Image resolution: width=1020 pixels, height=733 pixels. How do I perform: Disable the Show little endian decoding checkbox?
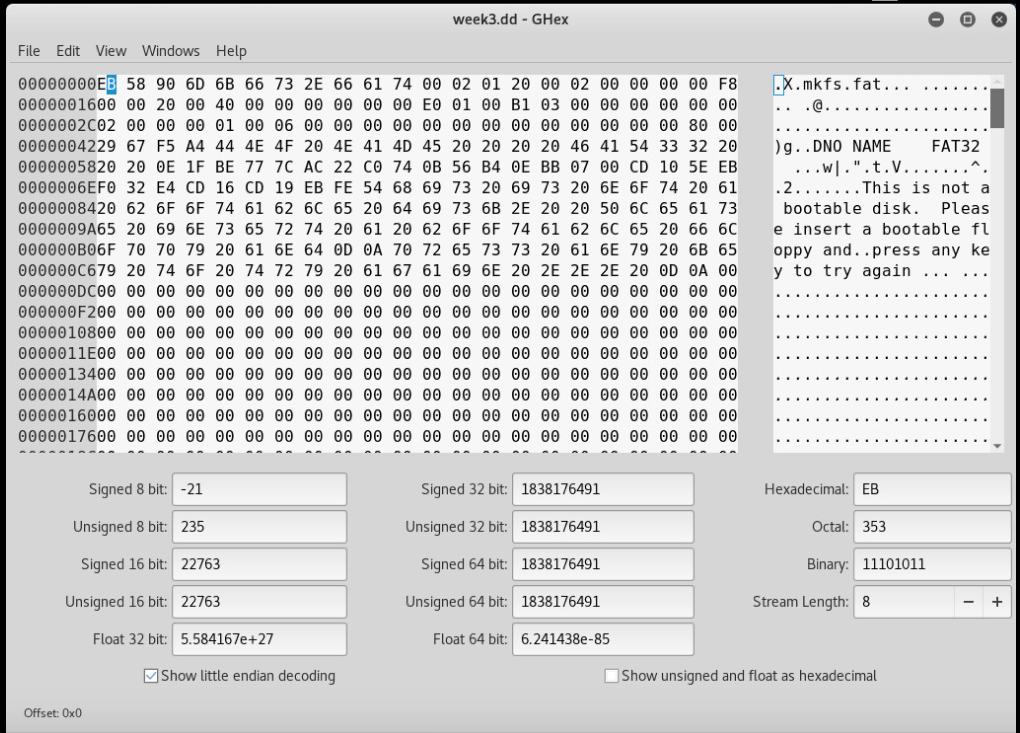click(x=150, y=676)
